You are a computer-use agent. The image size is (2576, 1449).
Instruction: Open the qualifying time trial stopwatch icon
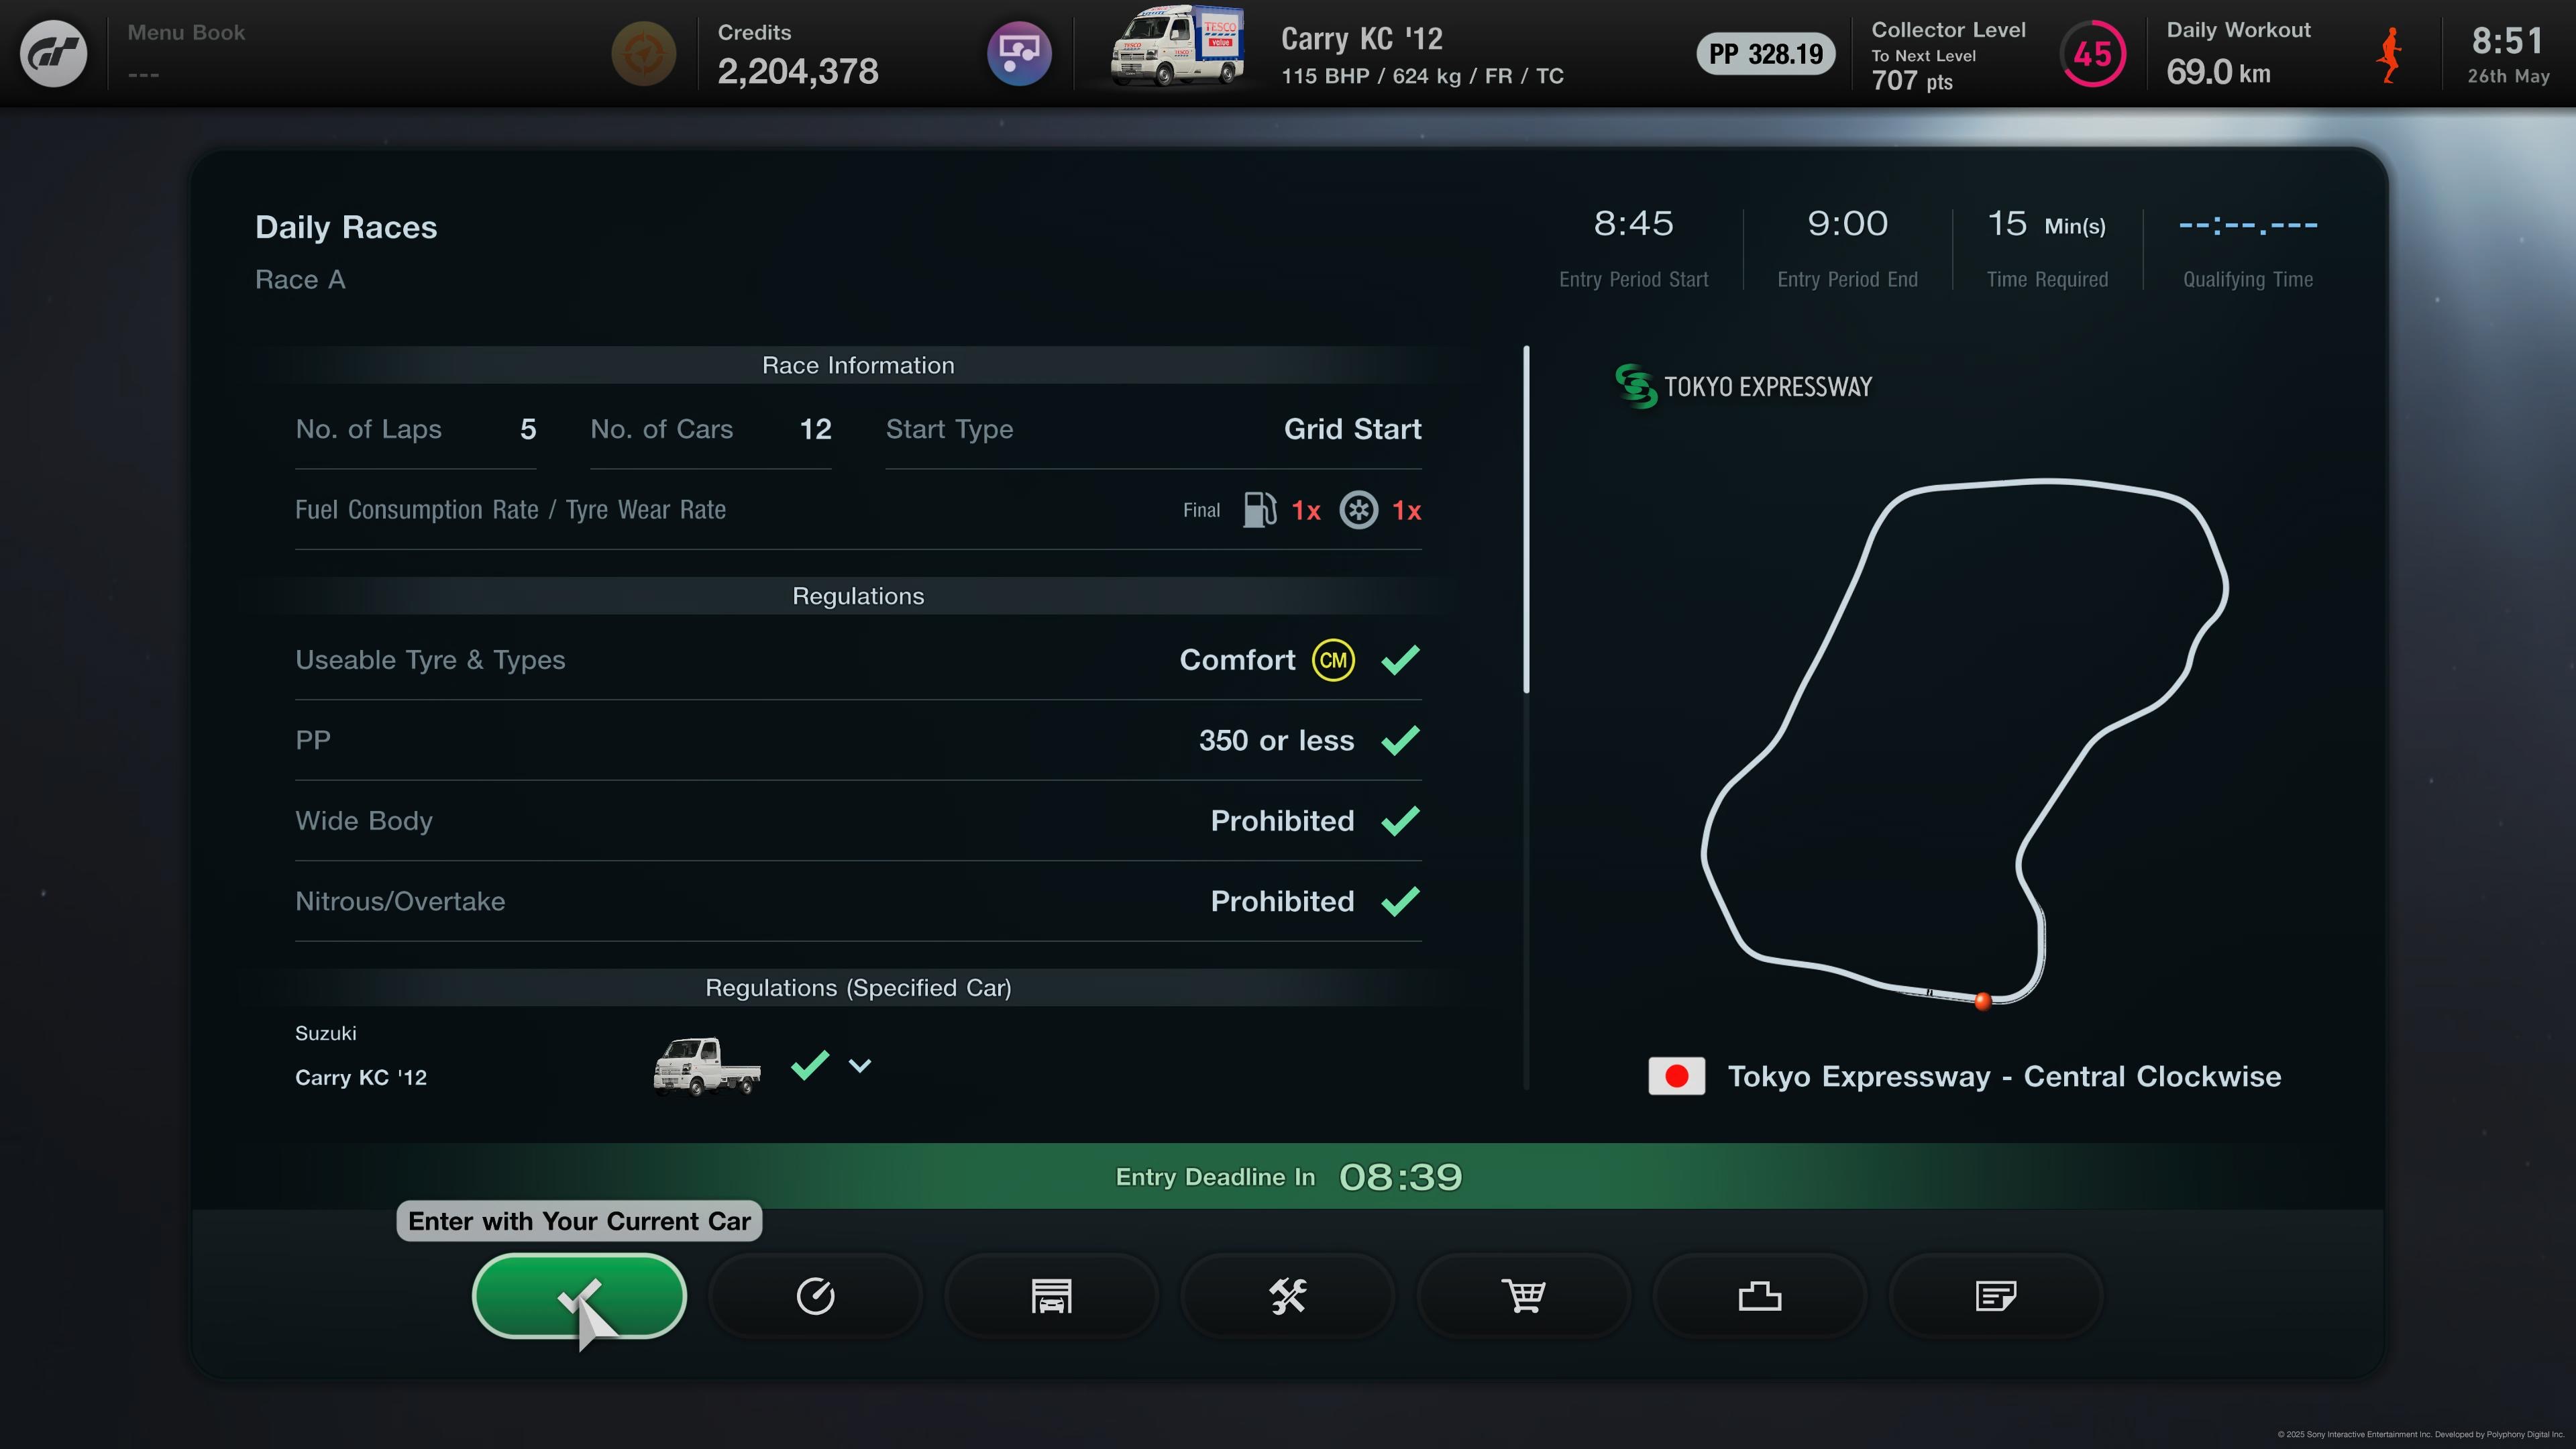[x=815, y=1295]
